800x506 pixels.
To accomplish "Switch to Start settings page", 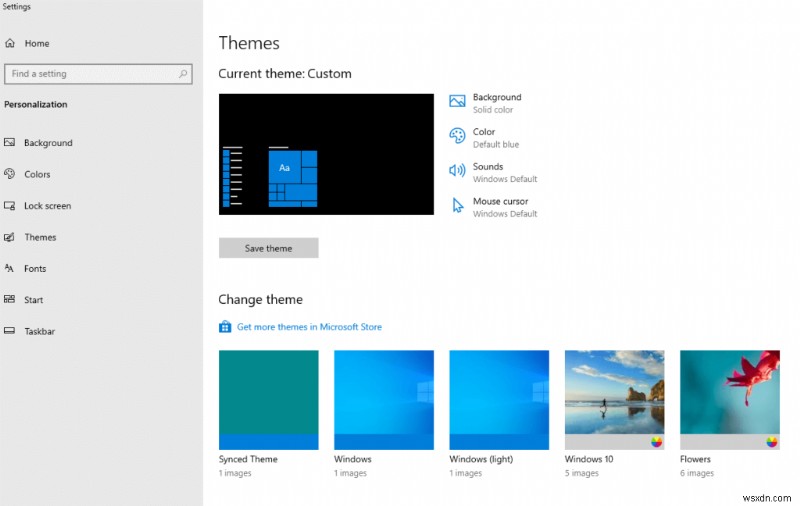I will coord(34,300).
